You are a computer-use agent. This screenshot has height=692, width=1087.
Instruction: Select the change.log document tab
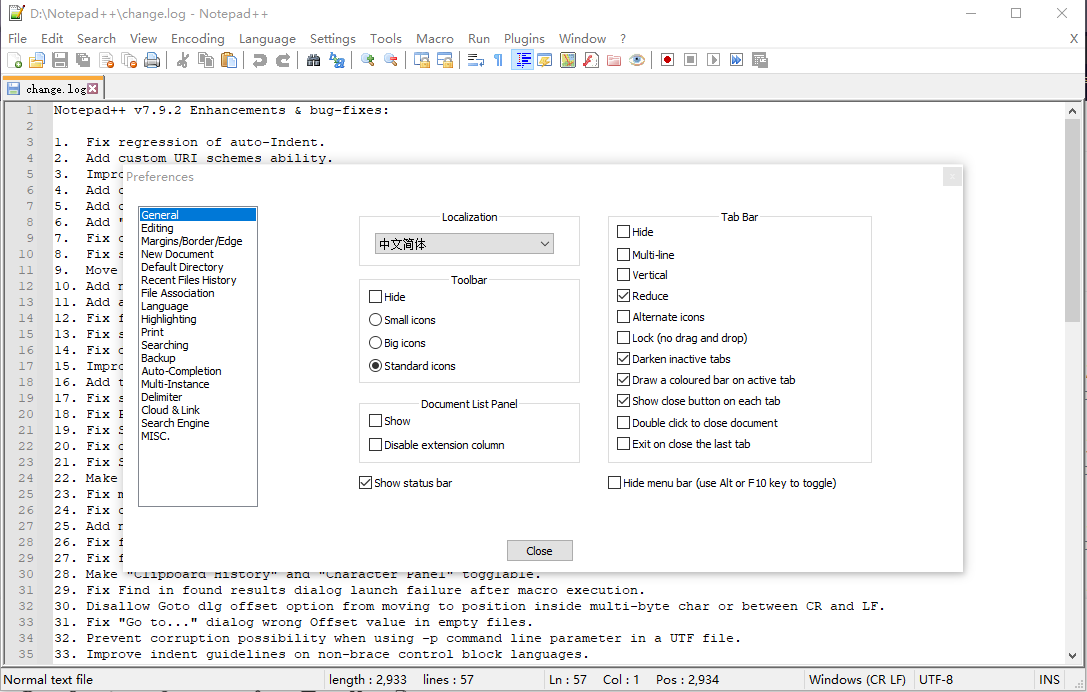tap(53, 89)
